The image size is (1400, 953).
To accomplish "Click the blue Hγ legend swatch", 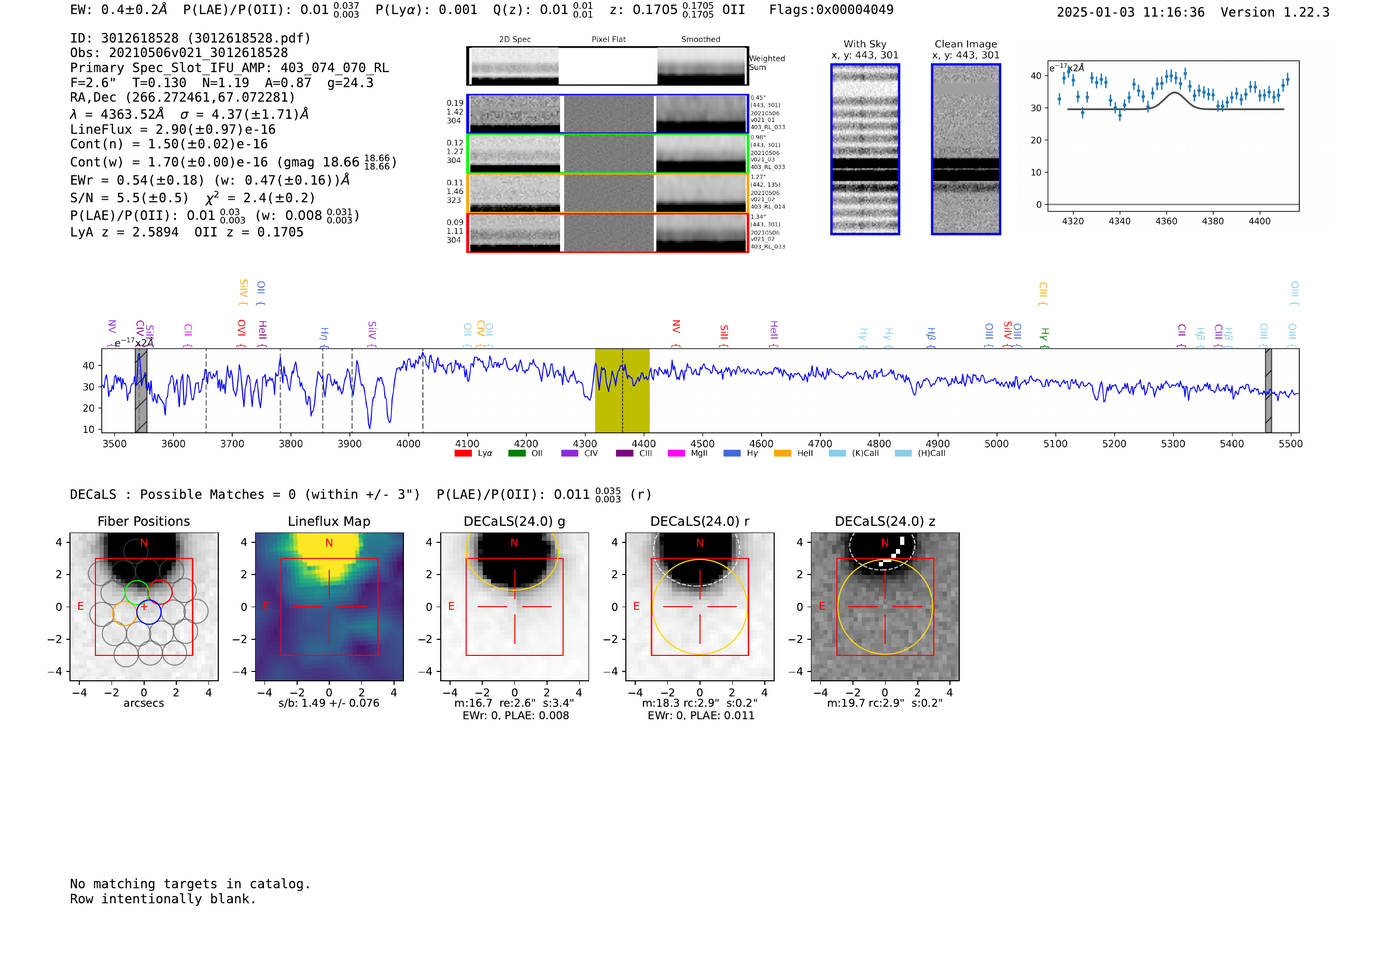I will 731,453.
